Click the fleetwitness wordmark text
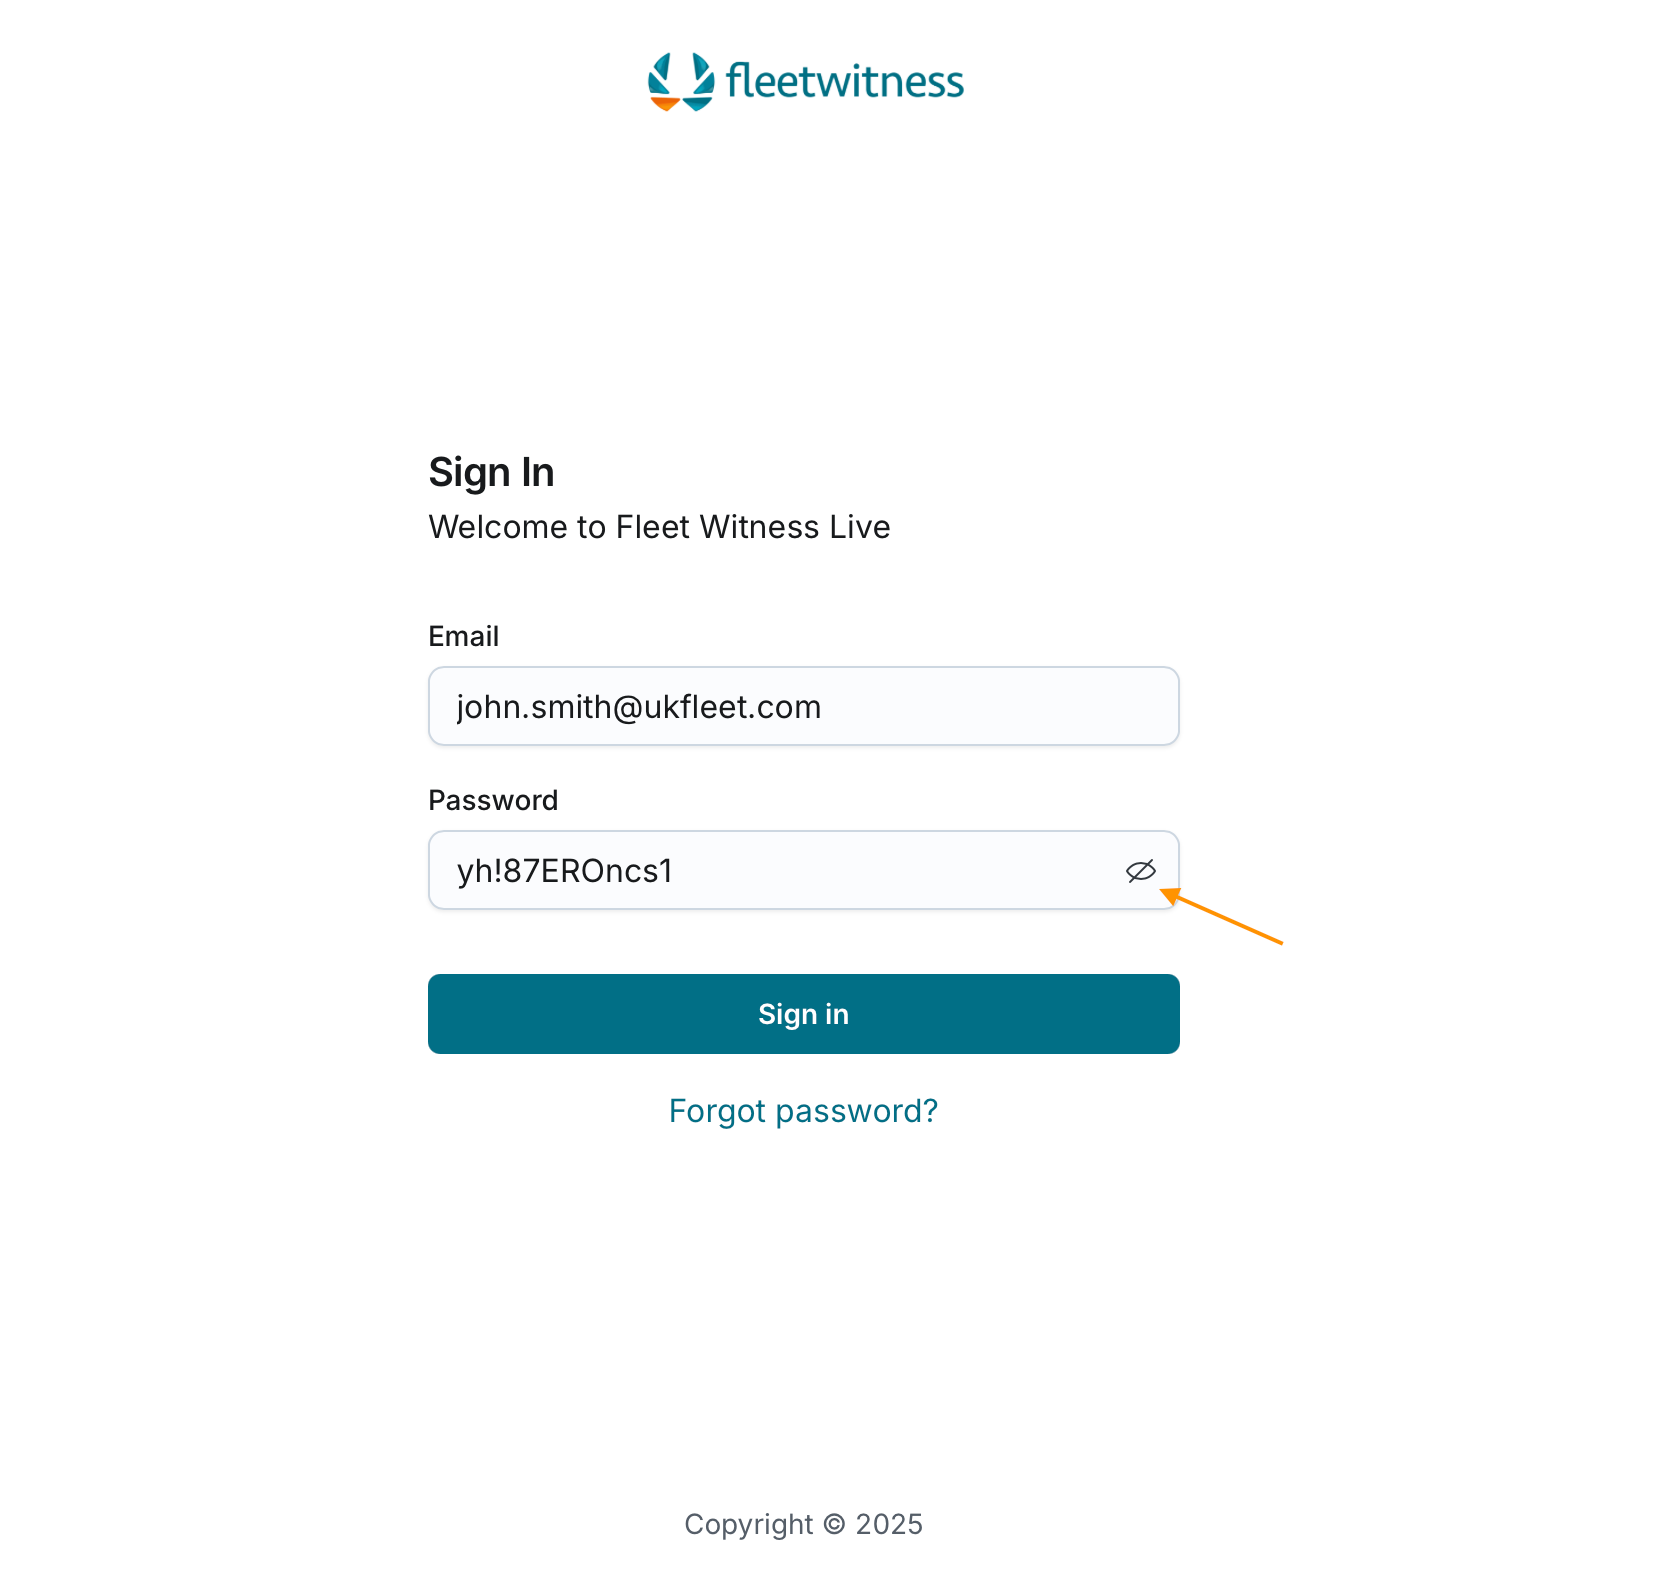1678x1578 pixels. (844, 81)
